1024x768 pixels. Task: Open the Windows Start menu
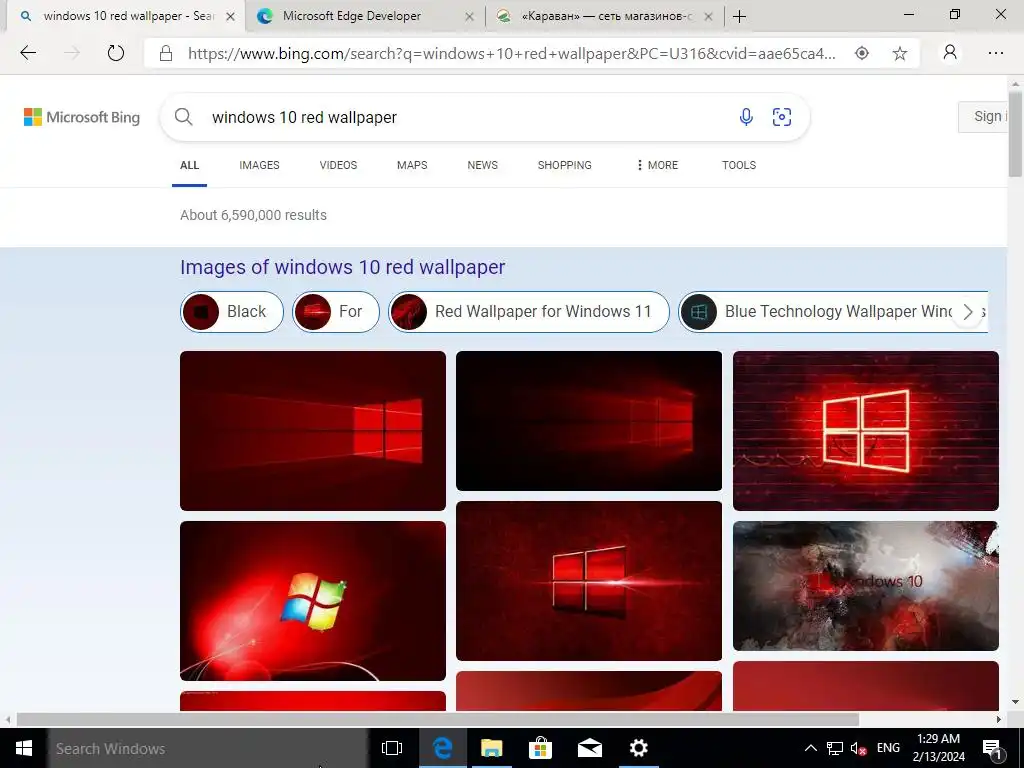click(24, 748)
